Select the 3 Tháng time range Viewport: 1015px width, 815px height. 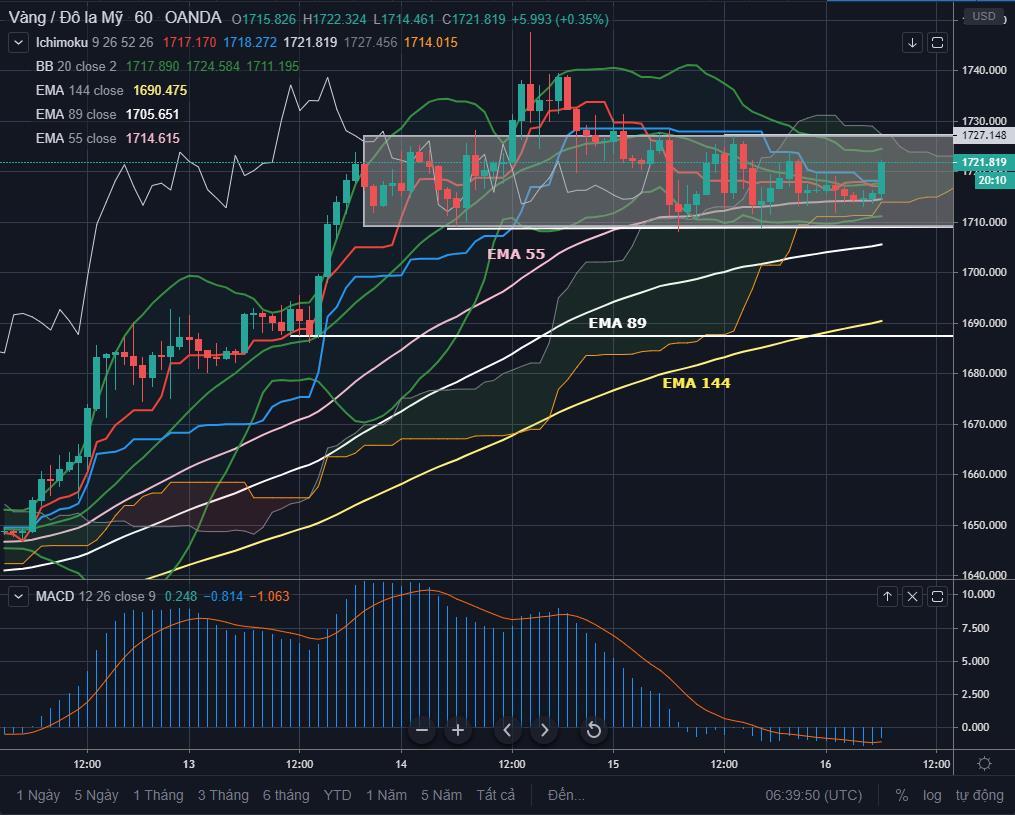(x=223, y=795)
